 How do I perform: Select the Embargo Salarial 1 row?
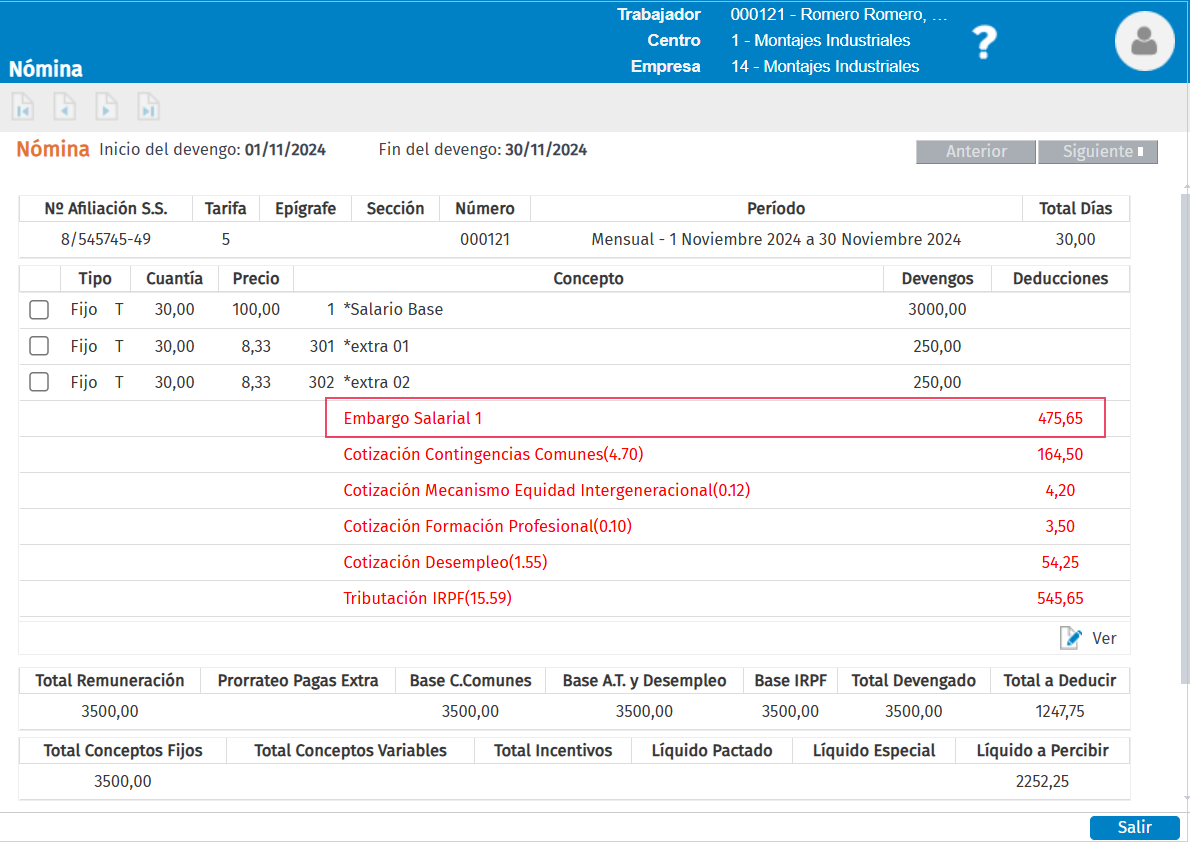pos(714,418)
